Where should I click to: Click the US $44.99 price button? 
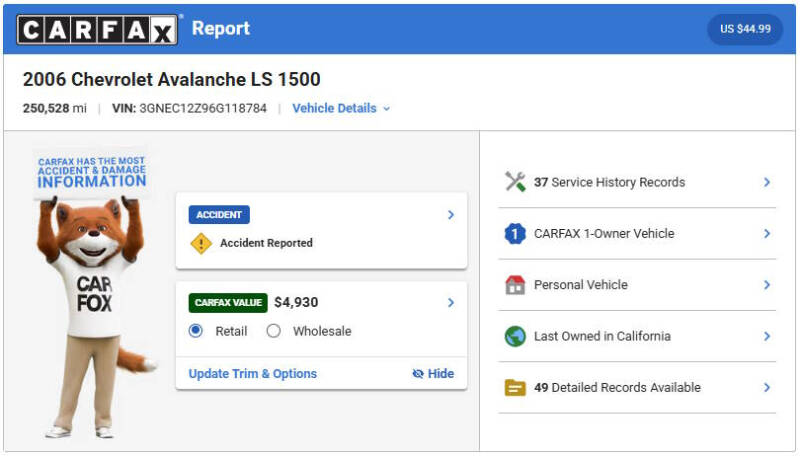745,29
